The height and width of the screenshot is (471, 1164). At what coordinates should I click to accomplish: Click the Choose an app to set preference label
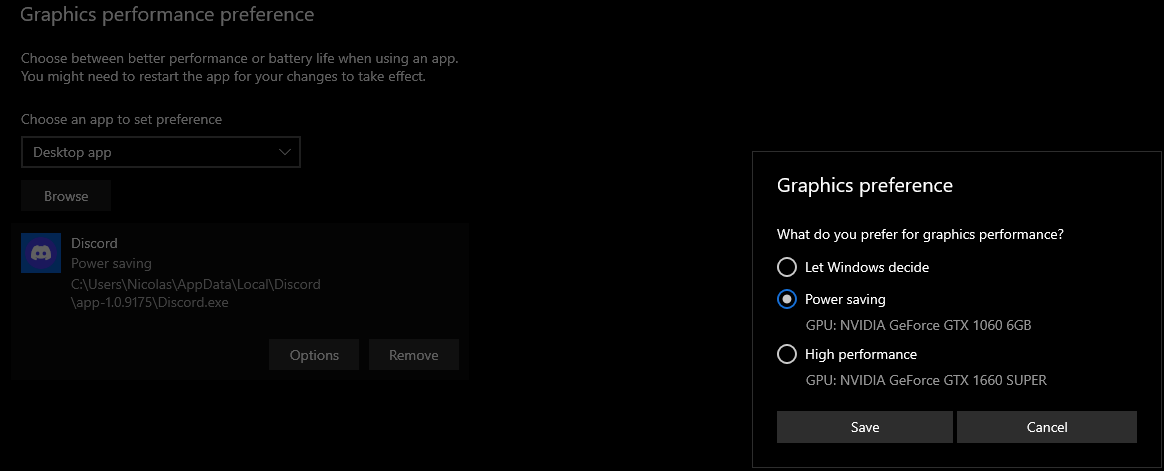click(x=122, y=119)
